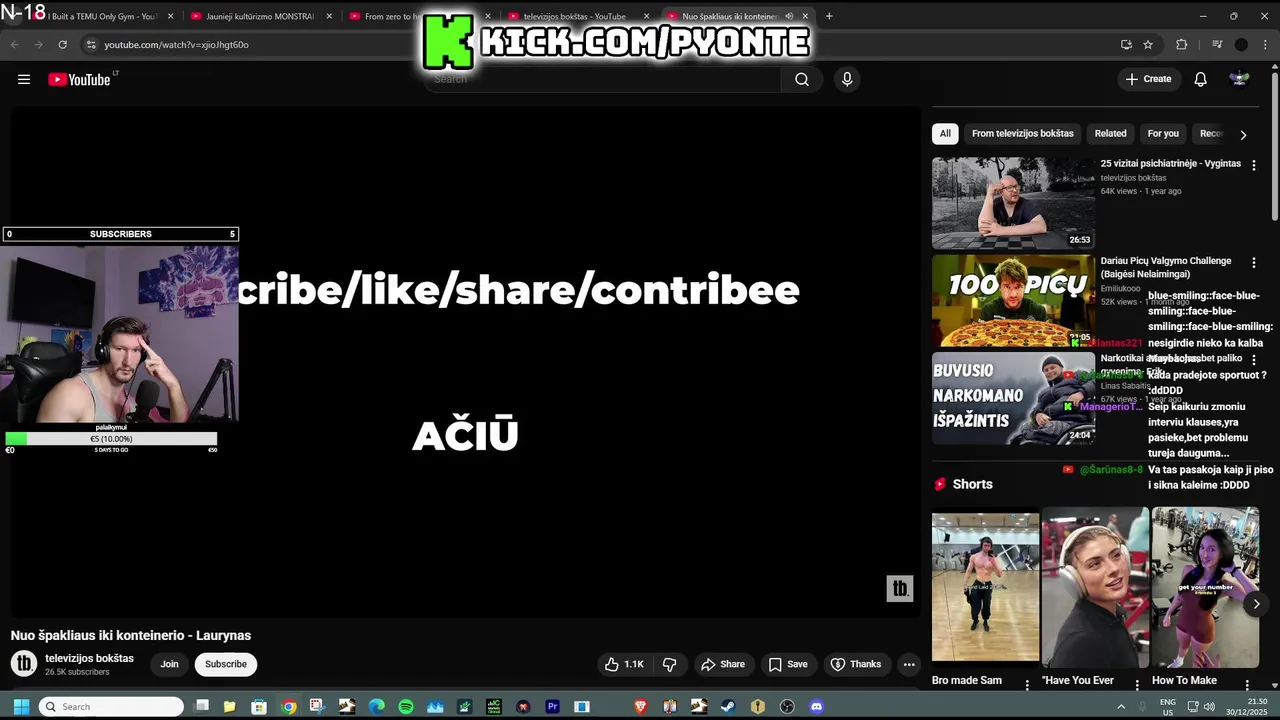The width and height of the screenshot is (1280, 720).
Task: Save the video to a playlist
Action: tap(788, 664)
